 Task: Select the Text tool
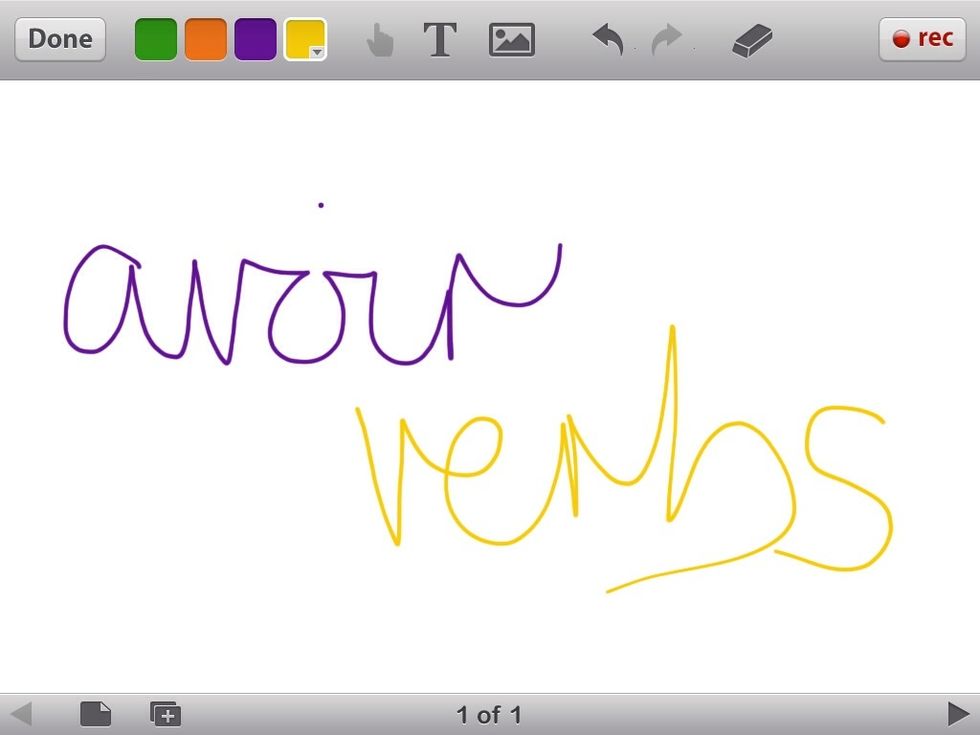440,40
